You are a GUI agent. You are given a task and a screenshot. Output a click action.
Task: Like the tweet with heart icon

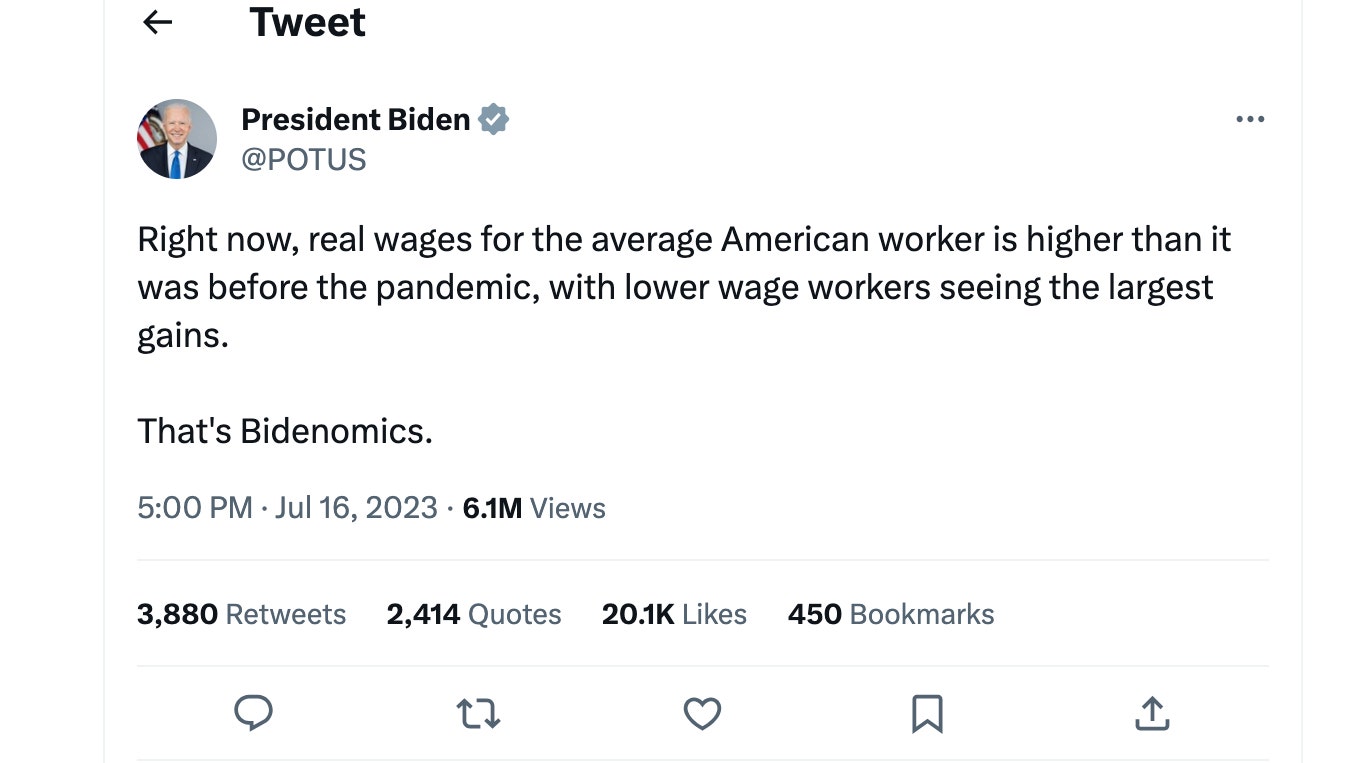pyautogui.click(x=702, y=713)
